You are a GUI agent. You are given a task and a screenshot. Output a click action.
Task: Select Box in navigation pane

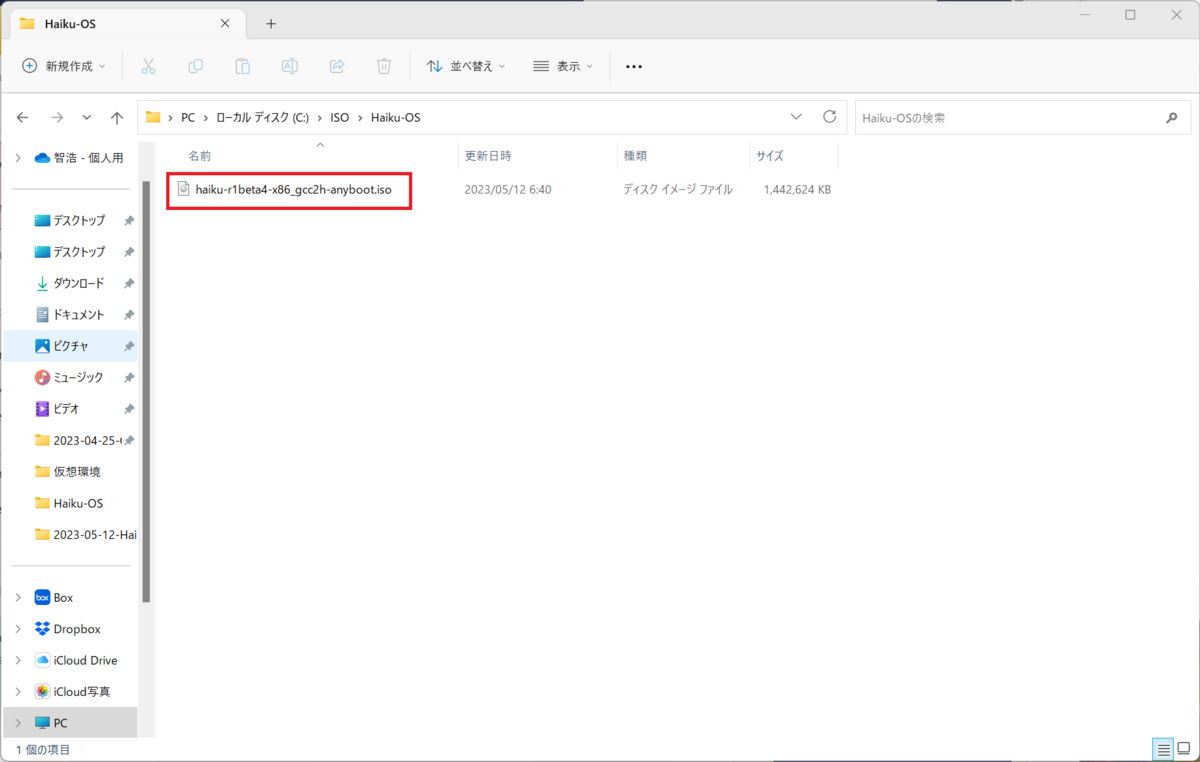point(63,597)
